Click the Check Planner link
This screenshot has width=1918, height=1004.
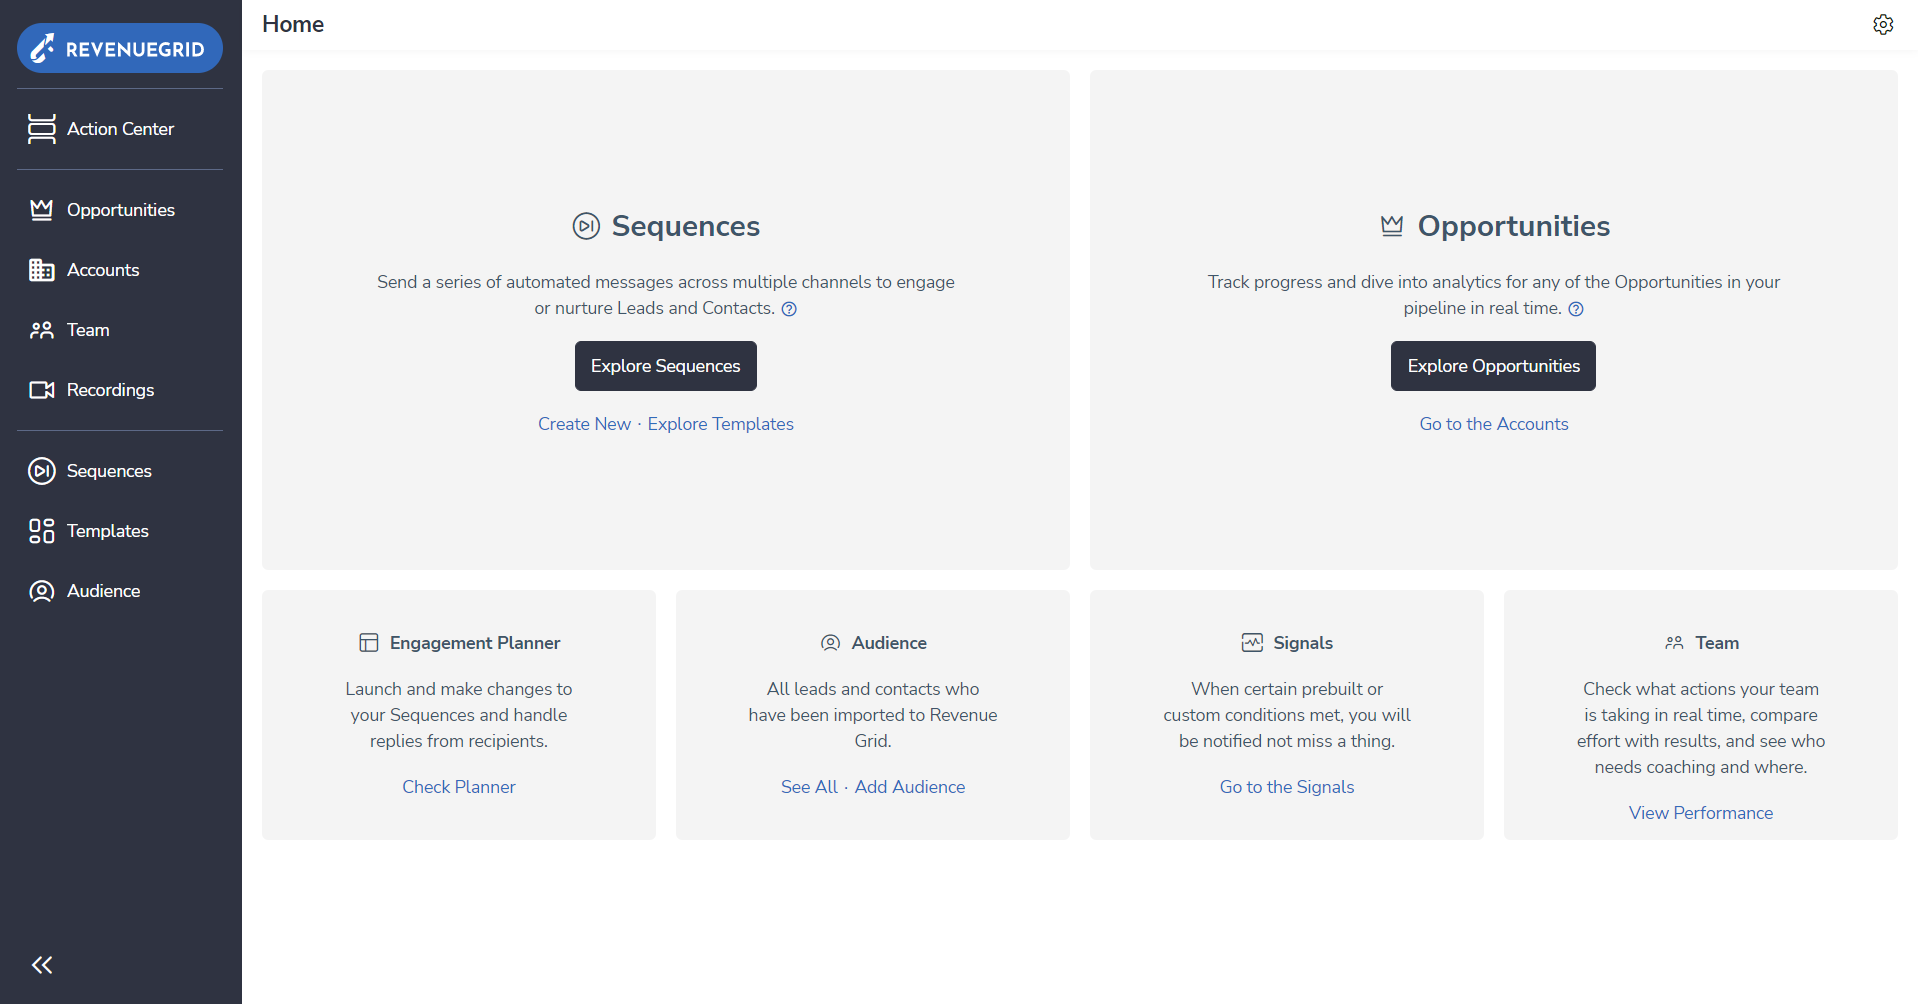click(x=459, y=787)
